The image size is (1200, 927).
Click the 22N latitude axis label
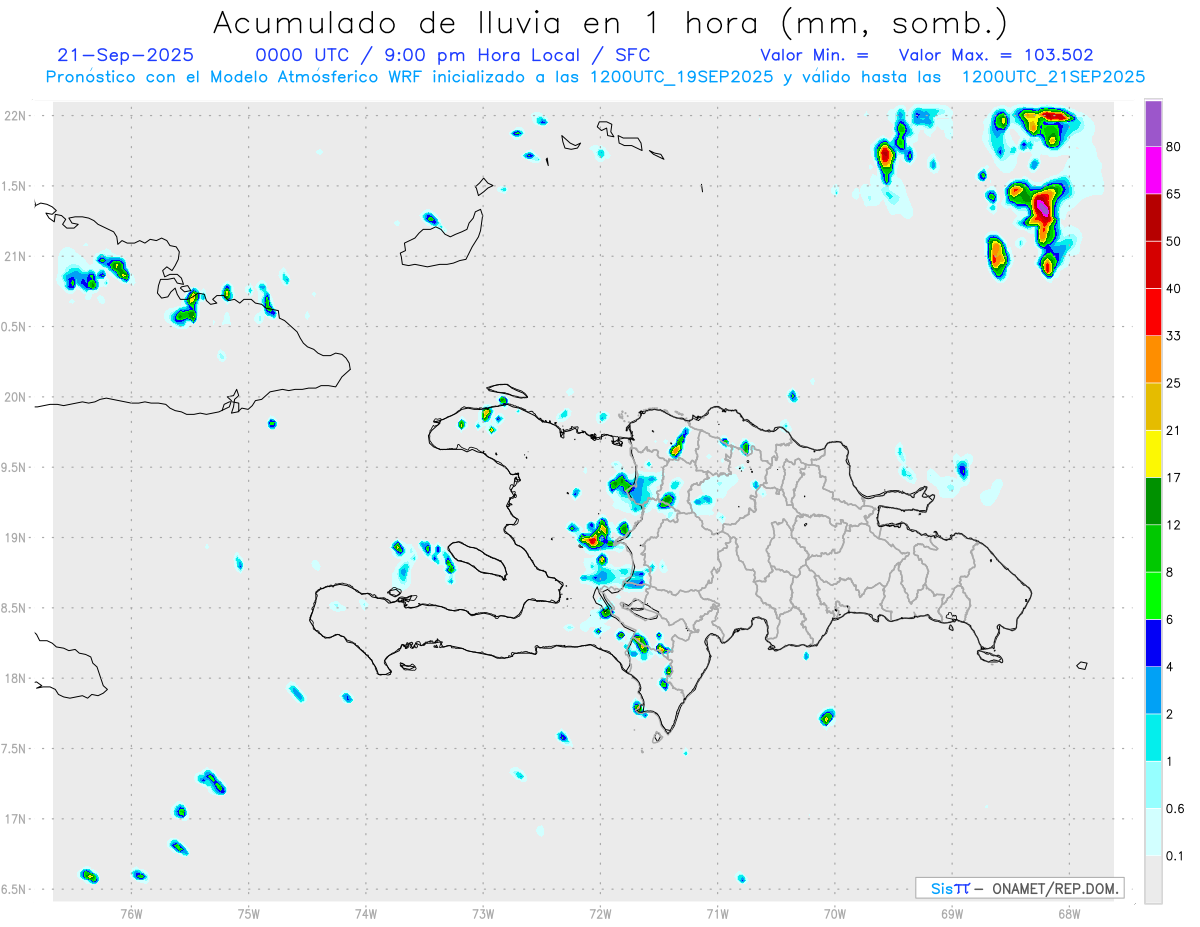[16, 115]
